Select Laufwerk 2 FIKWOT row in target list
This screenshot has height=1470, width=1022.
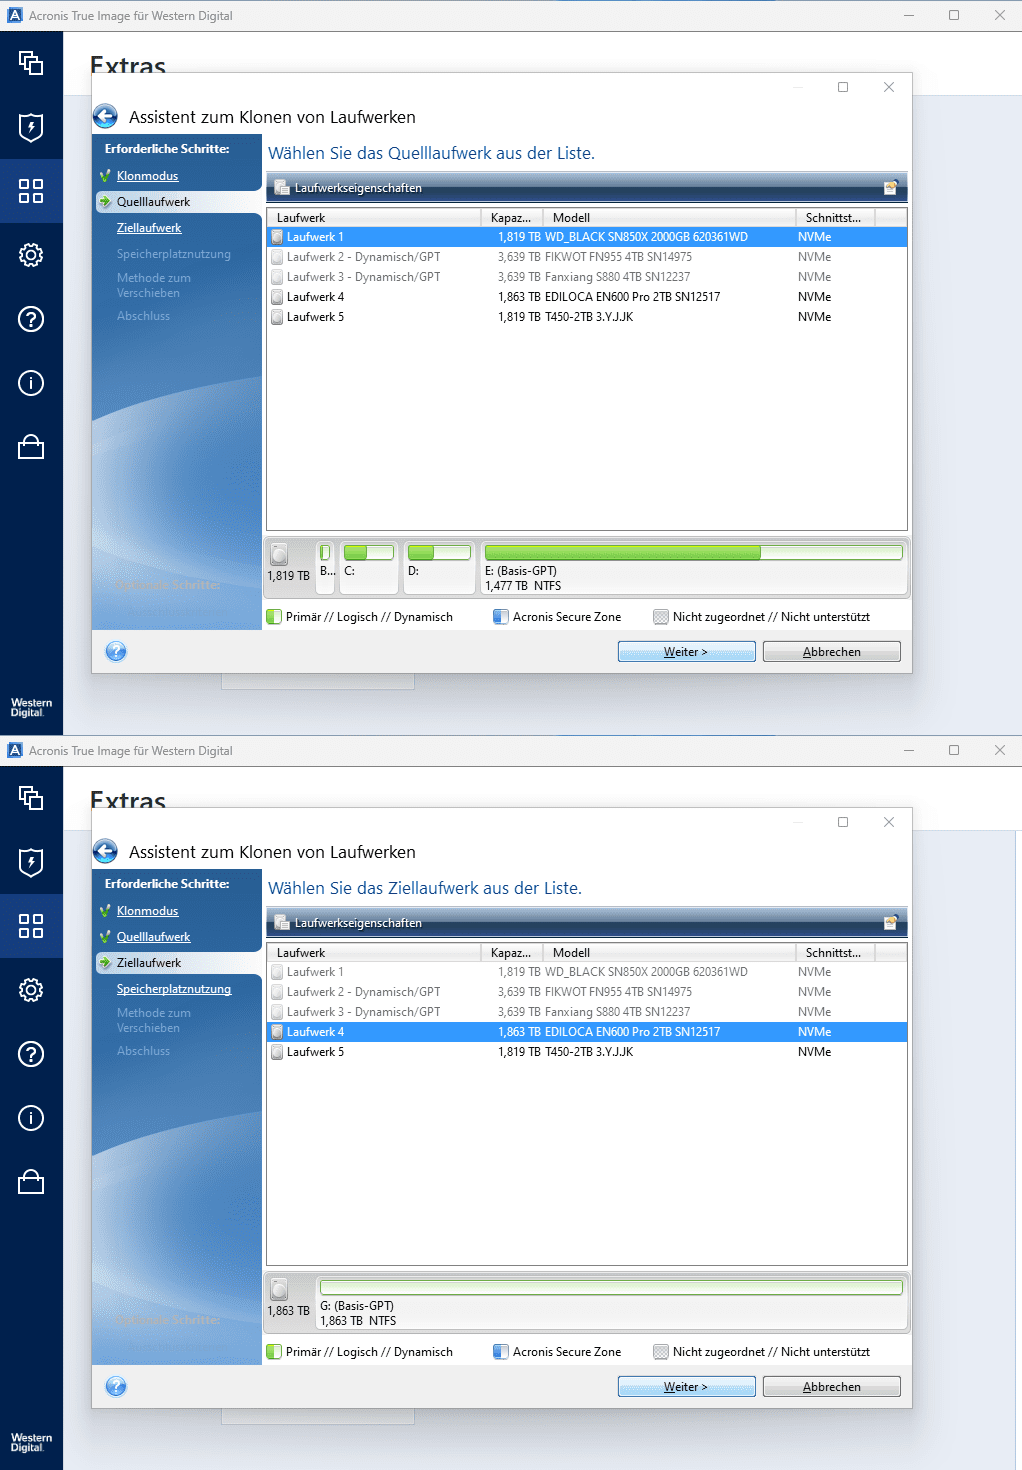(587, 992)
